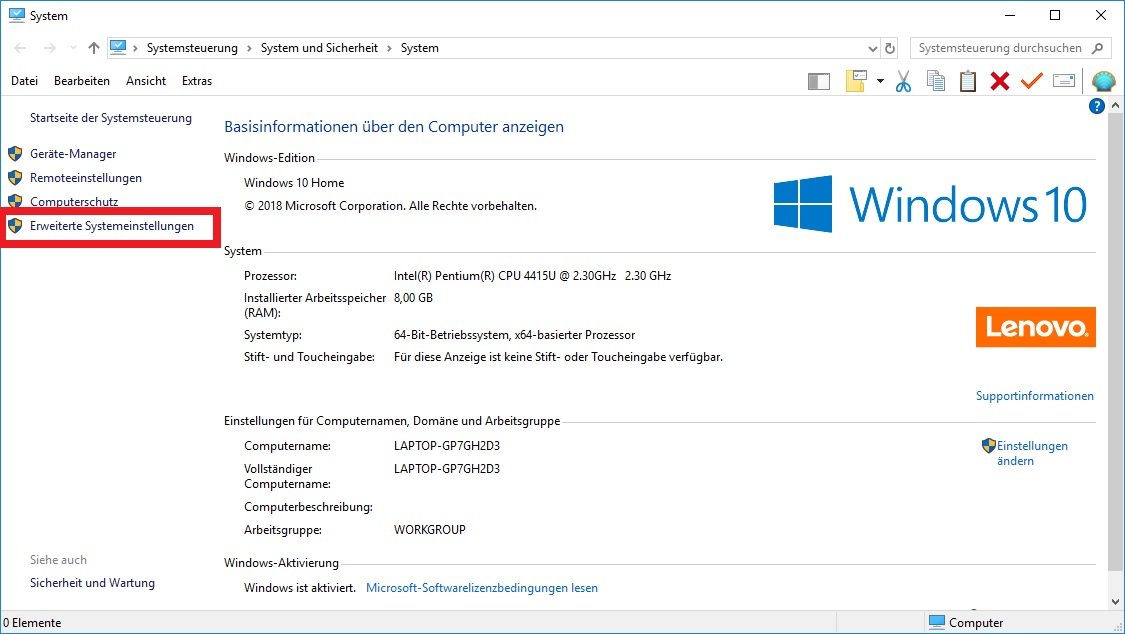Click the orange checkmark Properties icon
The image size is (1125, 634).
[1032, 80]
